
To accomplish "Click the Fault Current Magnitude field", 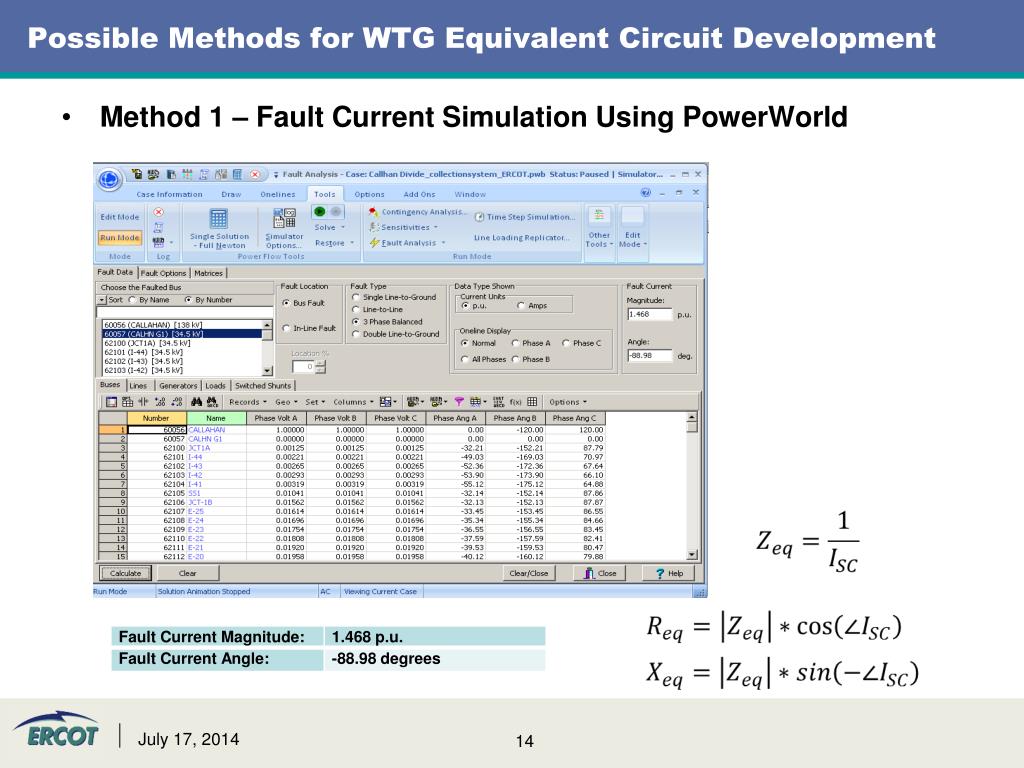I will (649, 314).
